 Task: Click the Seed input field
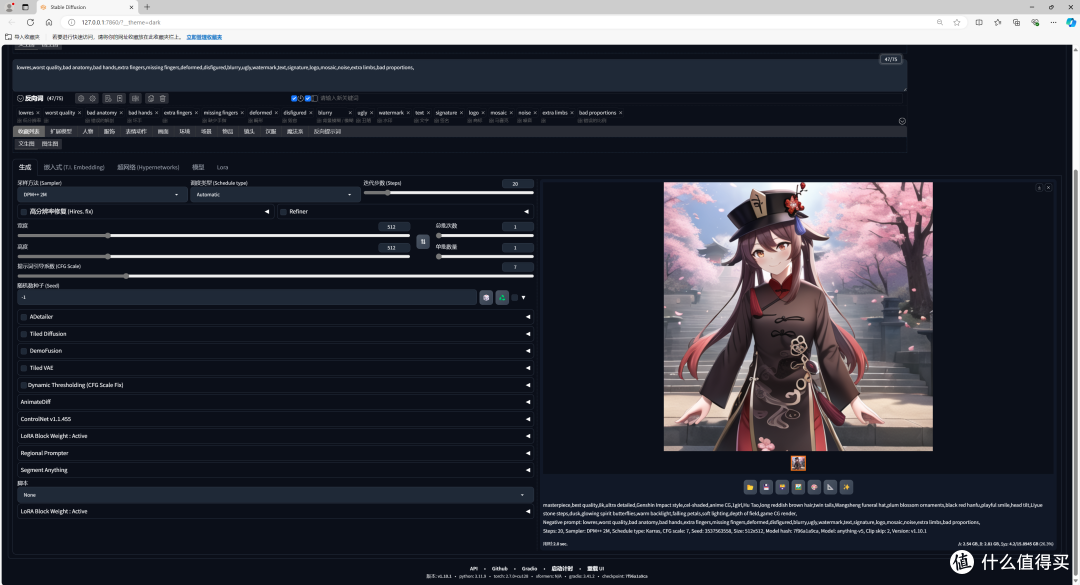[x=247, y=297]
